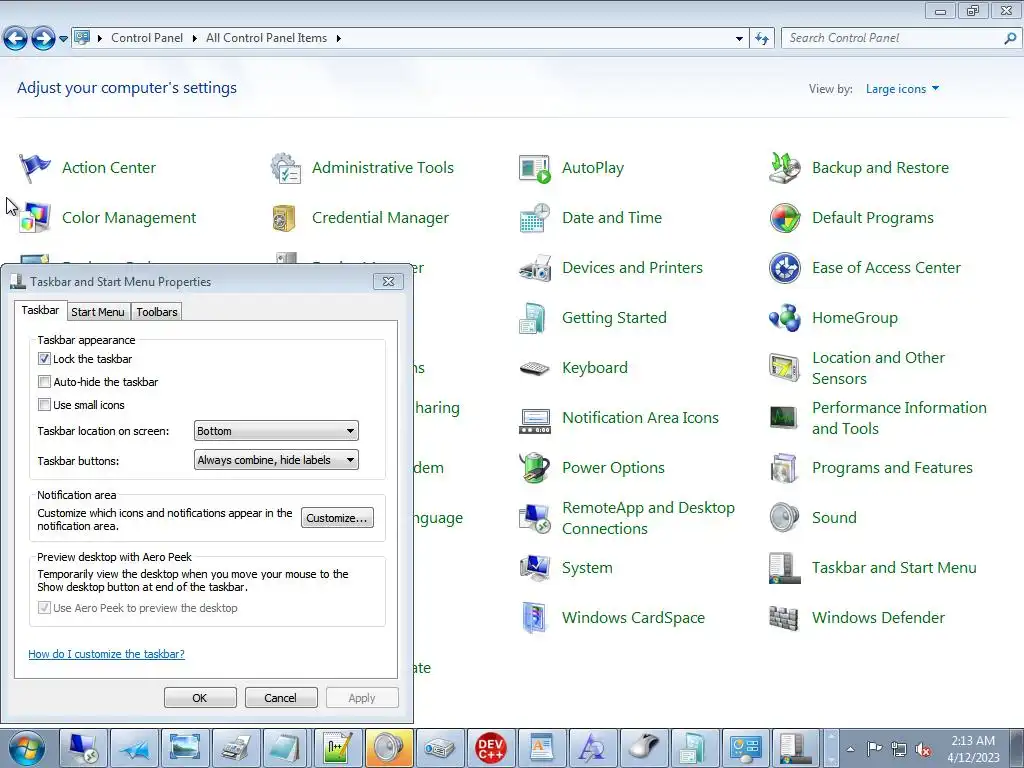Uncheck Lock the taskbar checkbox

coord(44,359)
